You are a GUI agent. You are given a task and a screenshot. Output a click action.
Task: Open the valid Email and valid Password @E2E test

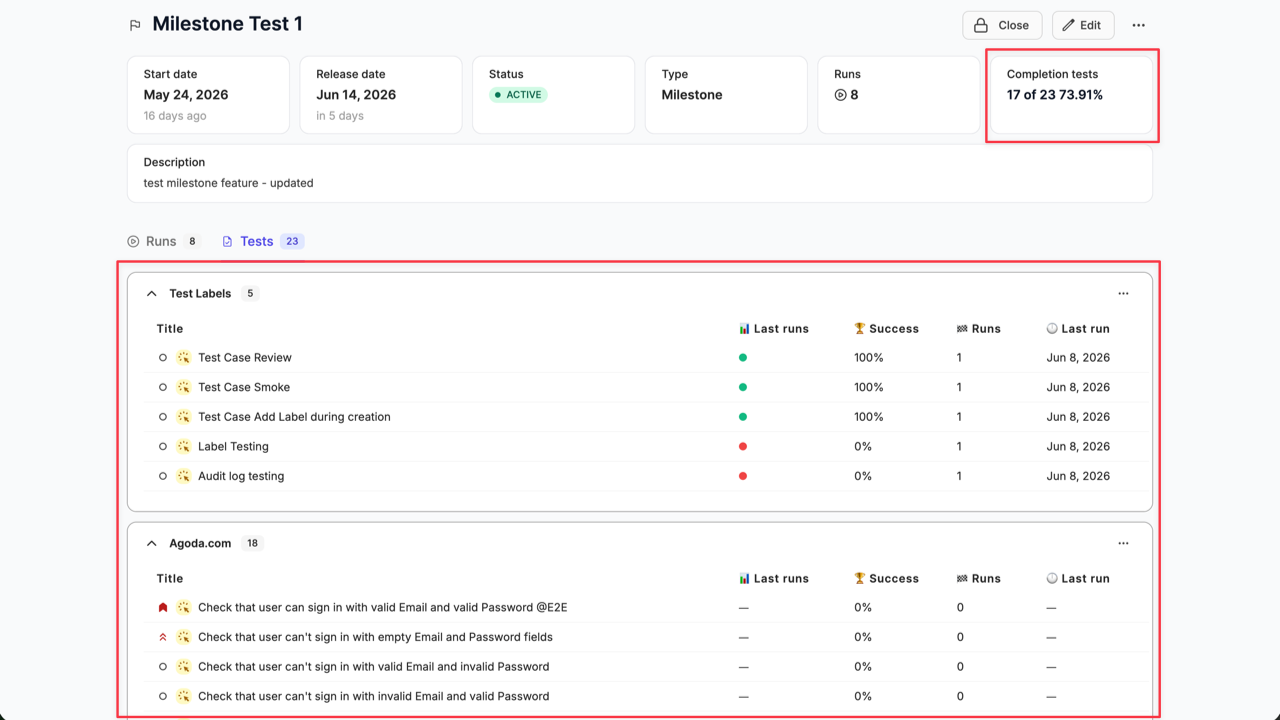pos(383,607)
